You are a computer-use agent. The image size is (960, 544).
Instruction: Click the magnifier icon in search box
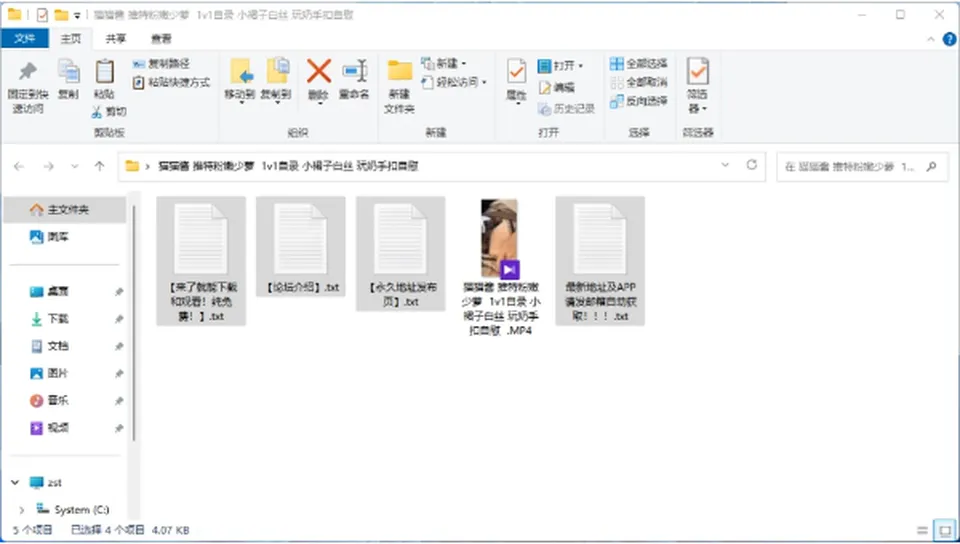[x=931, y=166]
